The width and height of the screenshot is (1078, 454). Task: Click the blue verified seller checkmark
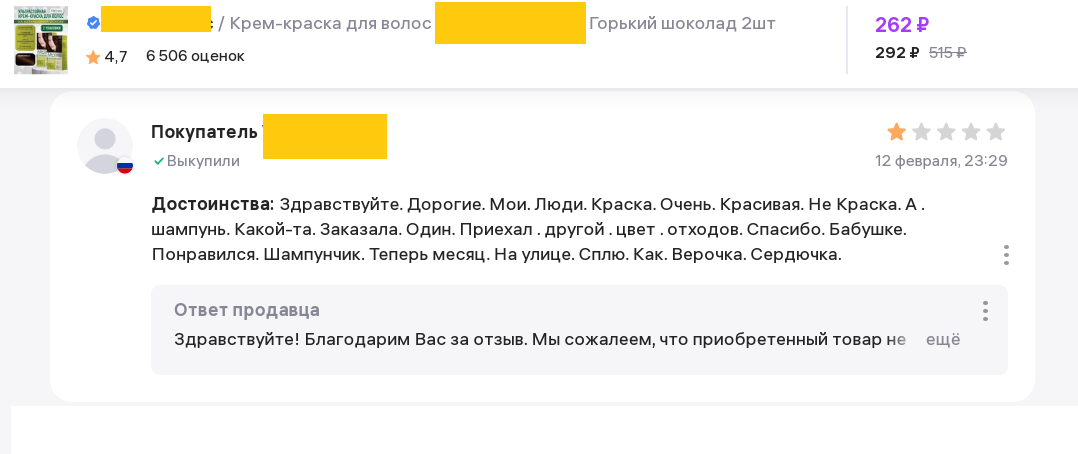click(93, 23)
